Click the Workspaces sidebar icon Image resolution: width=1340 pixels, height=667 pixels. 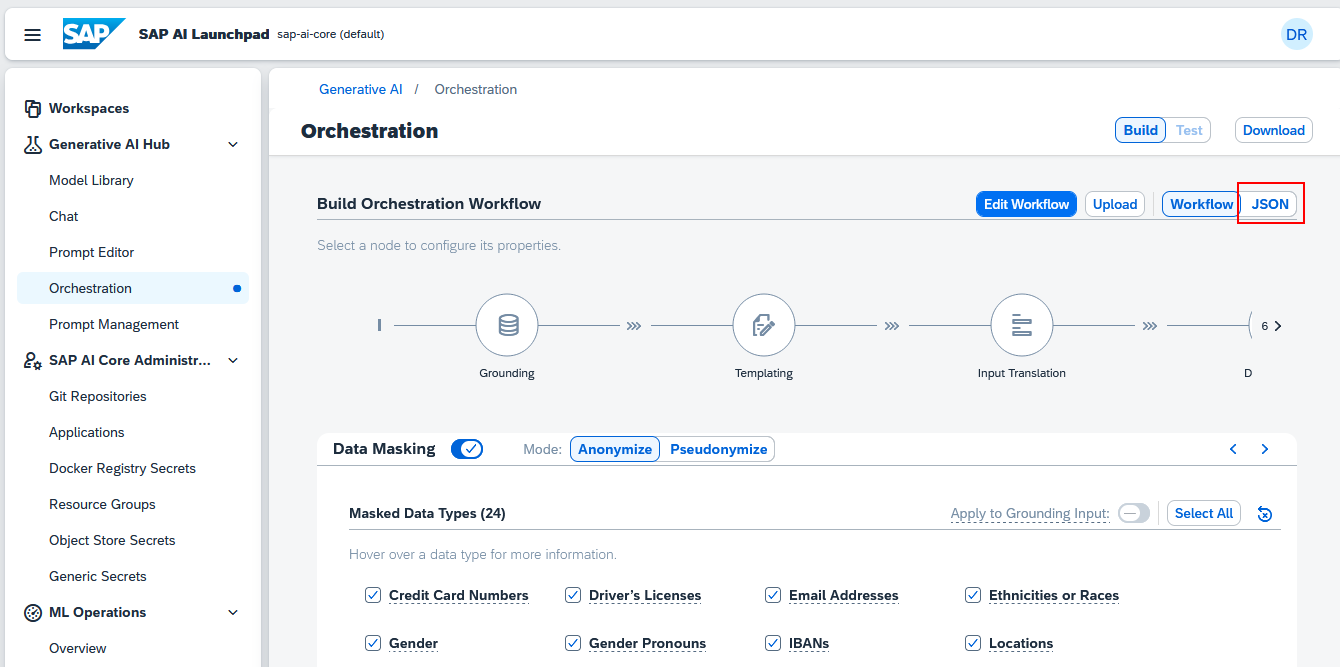tap(32, 108)
